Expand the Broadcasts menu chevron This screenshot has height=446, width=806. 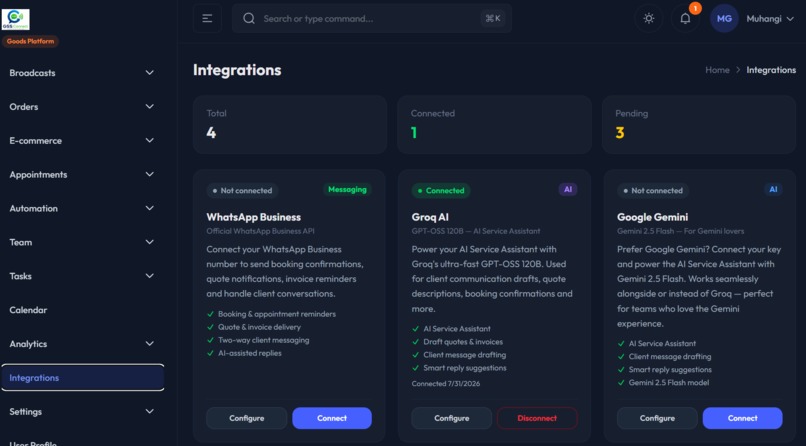coord(150,73)
